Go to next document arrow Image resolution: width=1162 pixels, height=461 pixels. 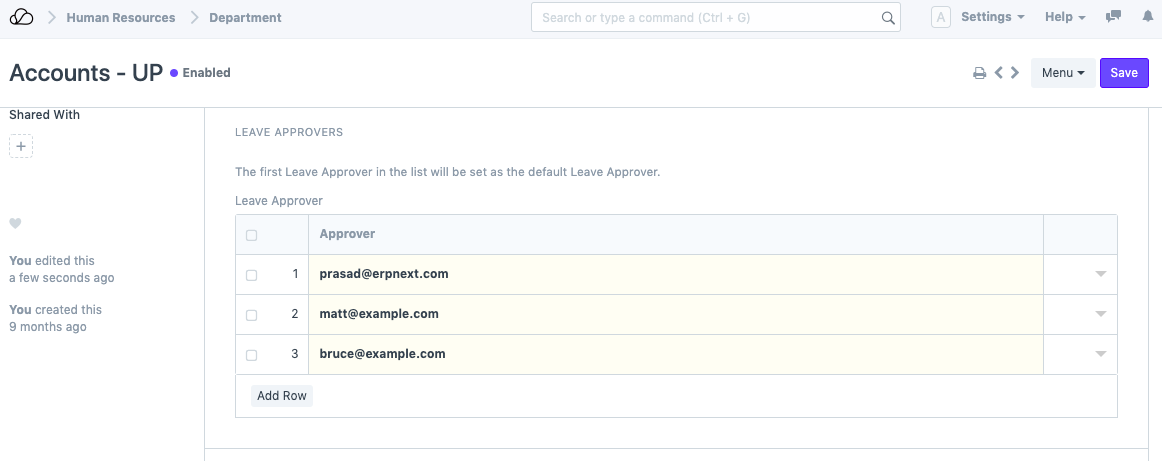pos(1015,73)
